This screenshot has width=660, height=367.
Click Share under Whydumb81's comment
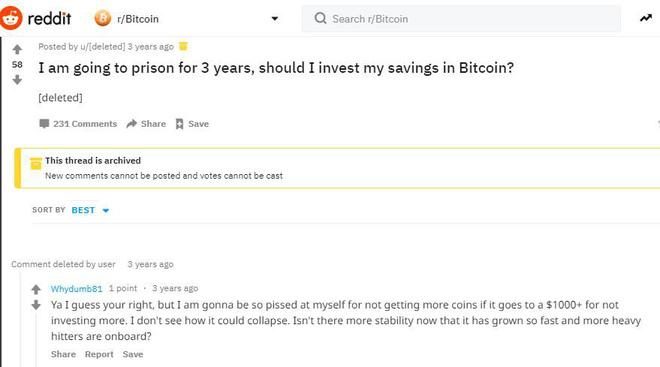(63, 354)
